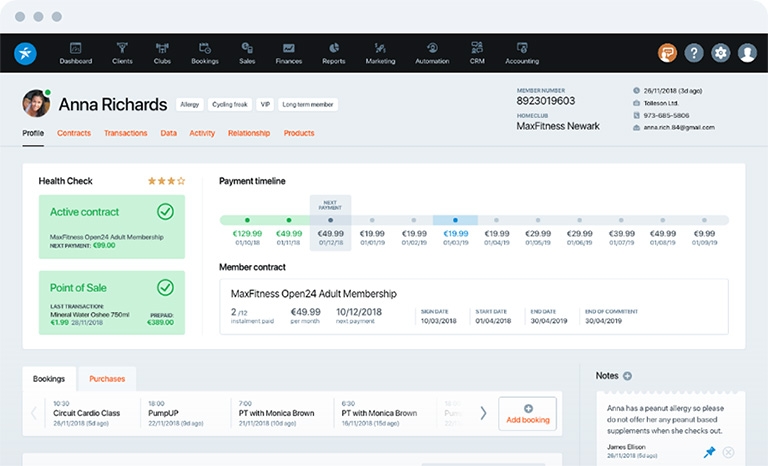The height and width of the screenshot is (466, 768).
Task: Add a new note with the plus icon
Action: (627, 376)
